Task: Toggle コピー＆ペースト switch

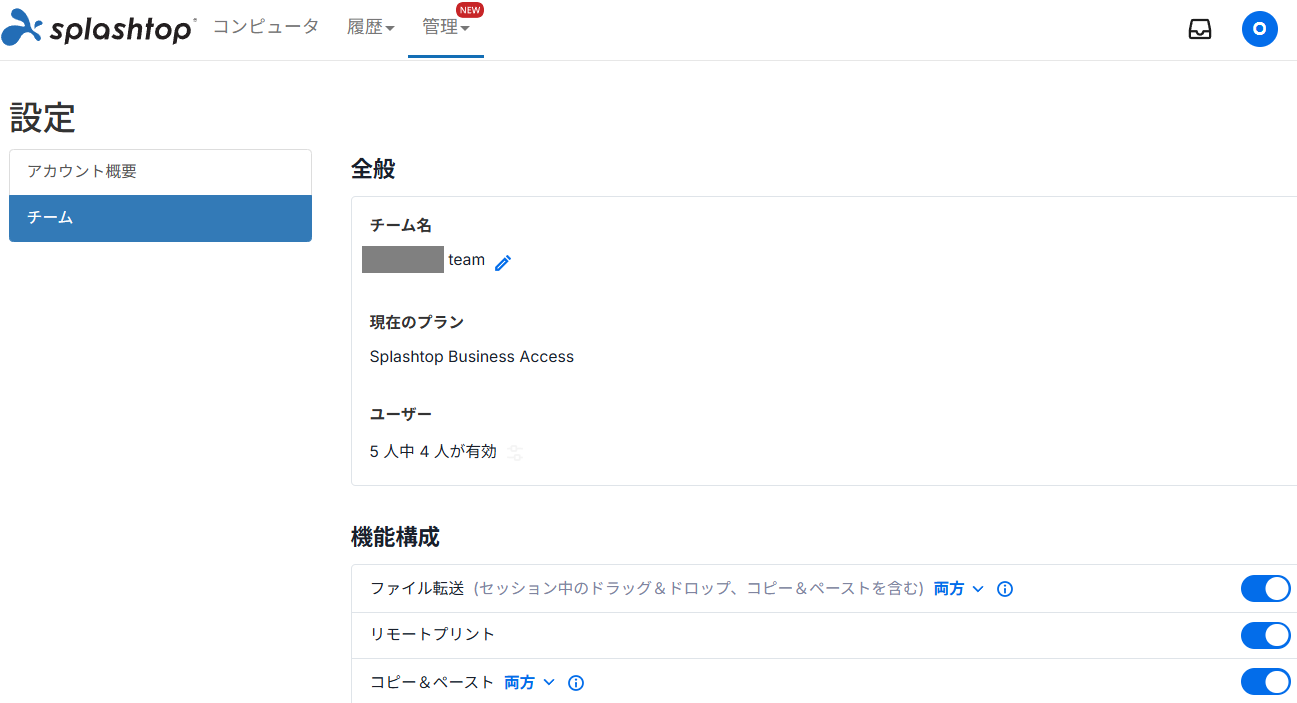Action: click(x=1266, y=682)
